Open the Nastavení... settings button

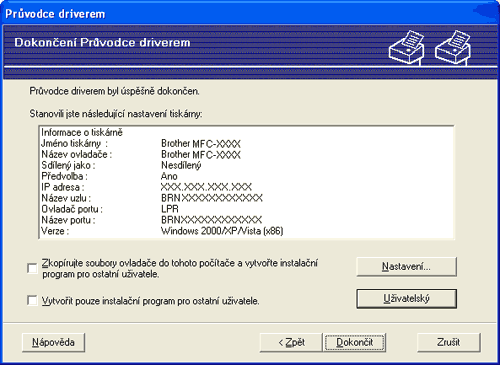[x=406, y=267]
